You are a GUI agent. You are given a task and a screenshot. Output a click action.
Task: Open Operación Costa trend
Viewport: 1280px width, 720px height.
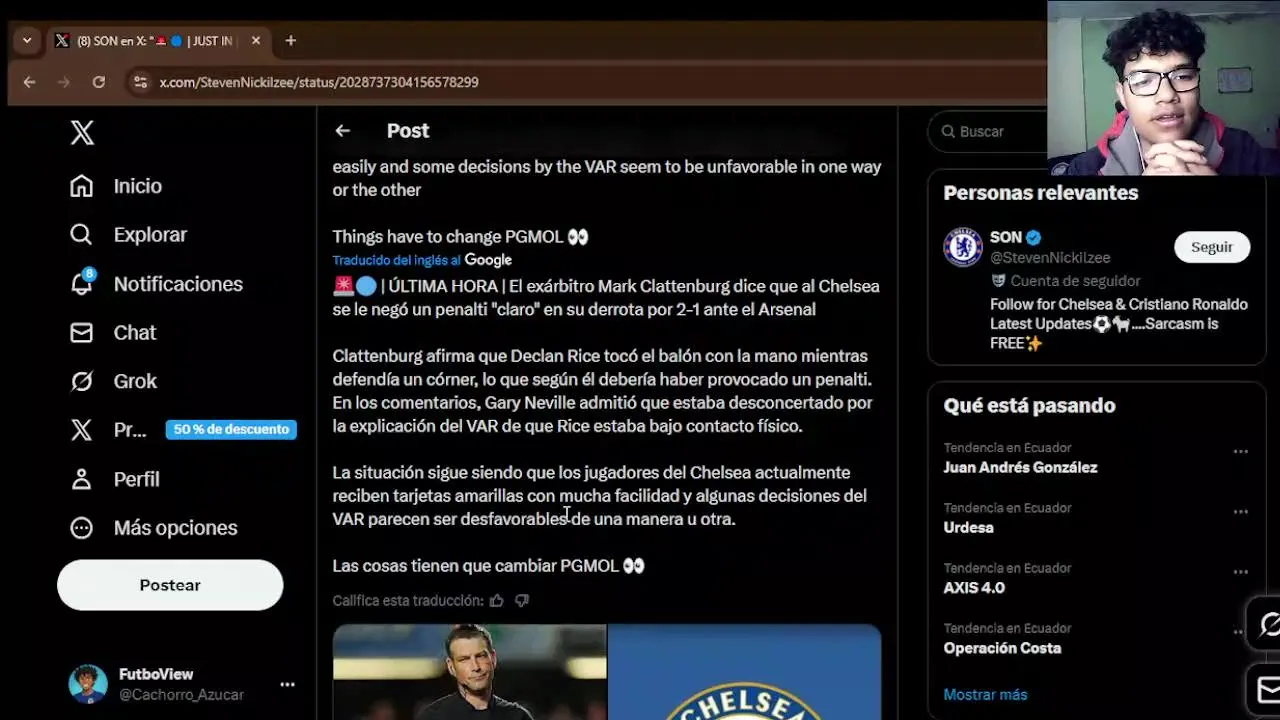click(x=1002, y=648)
